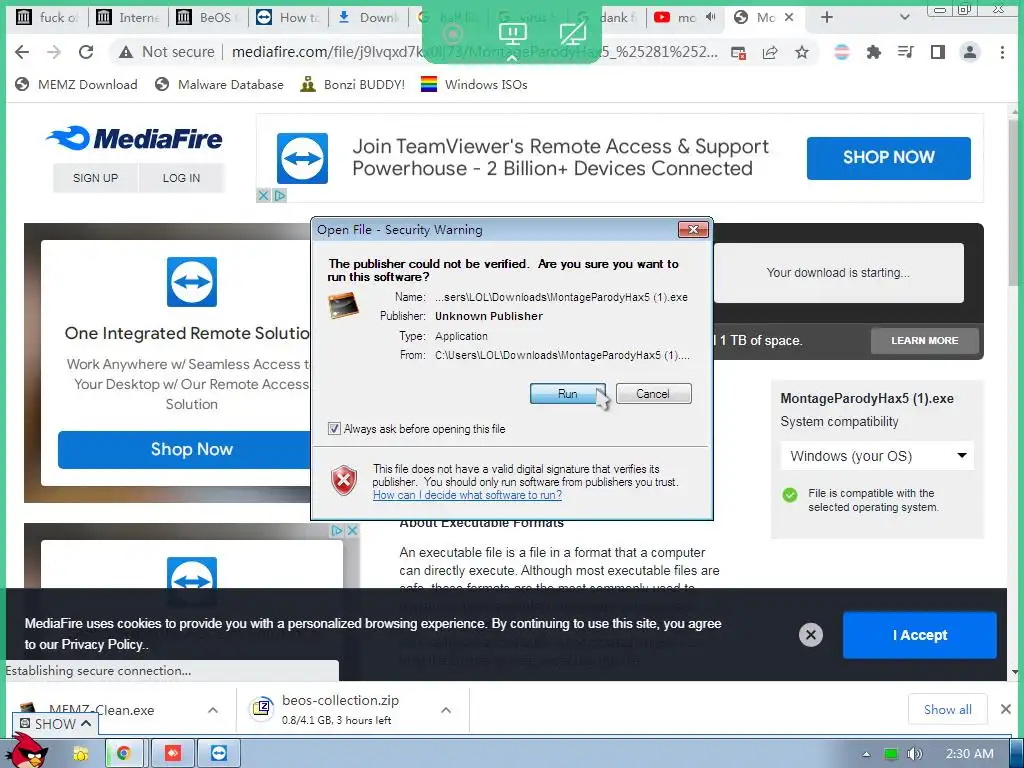Show hidden system tray icons
The image size is (1024, 768).
tap(866, 754)
